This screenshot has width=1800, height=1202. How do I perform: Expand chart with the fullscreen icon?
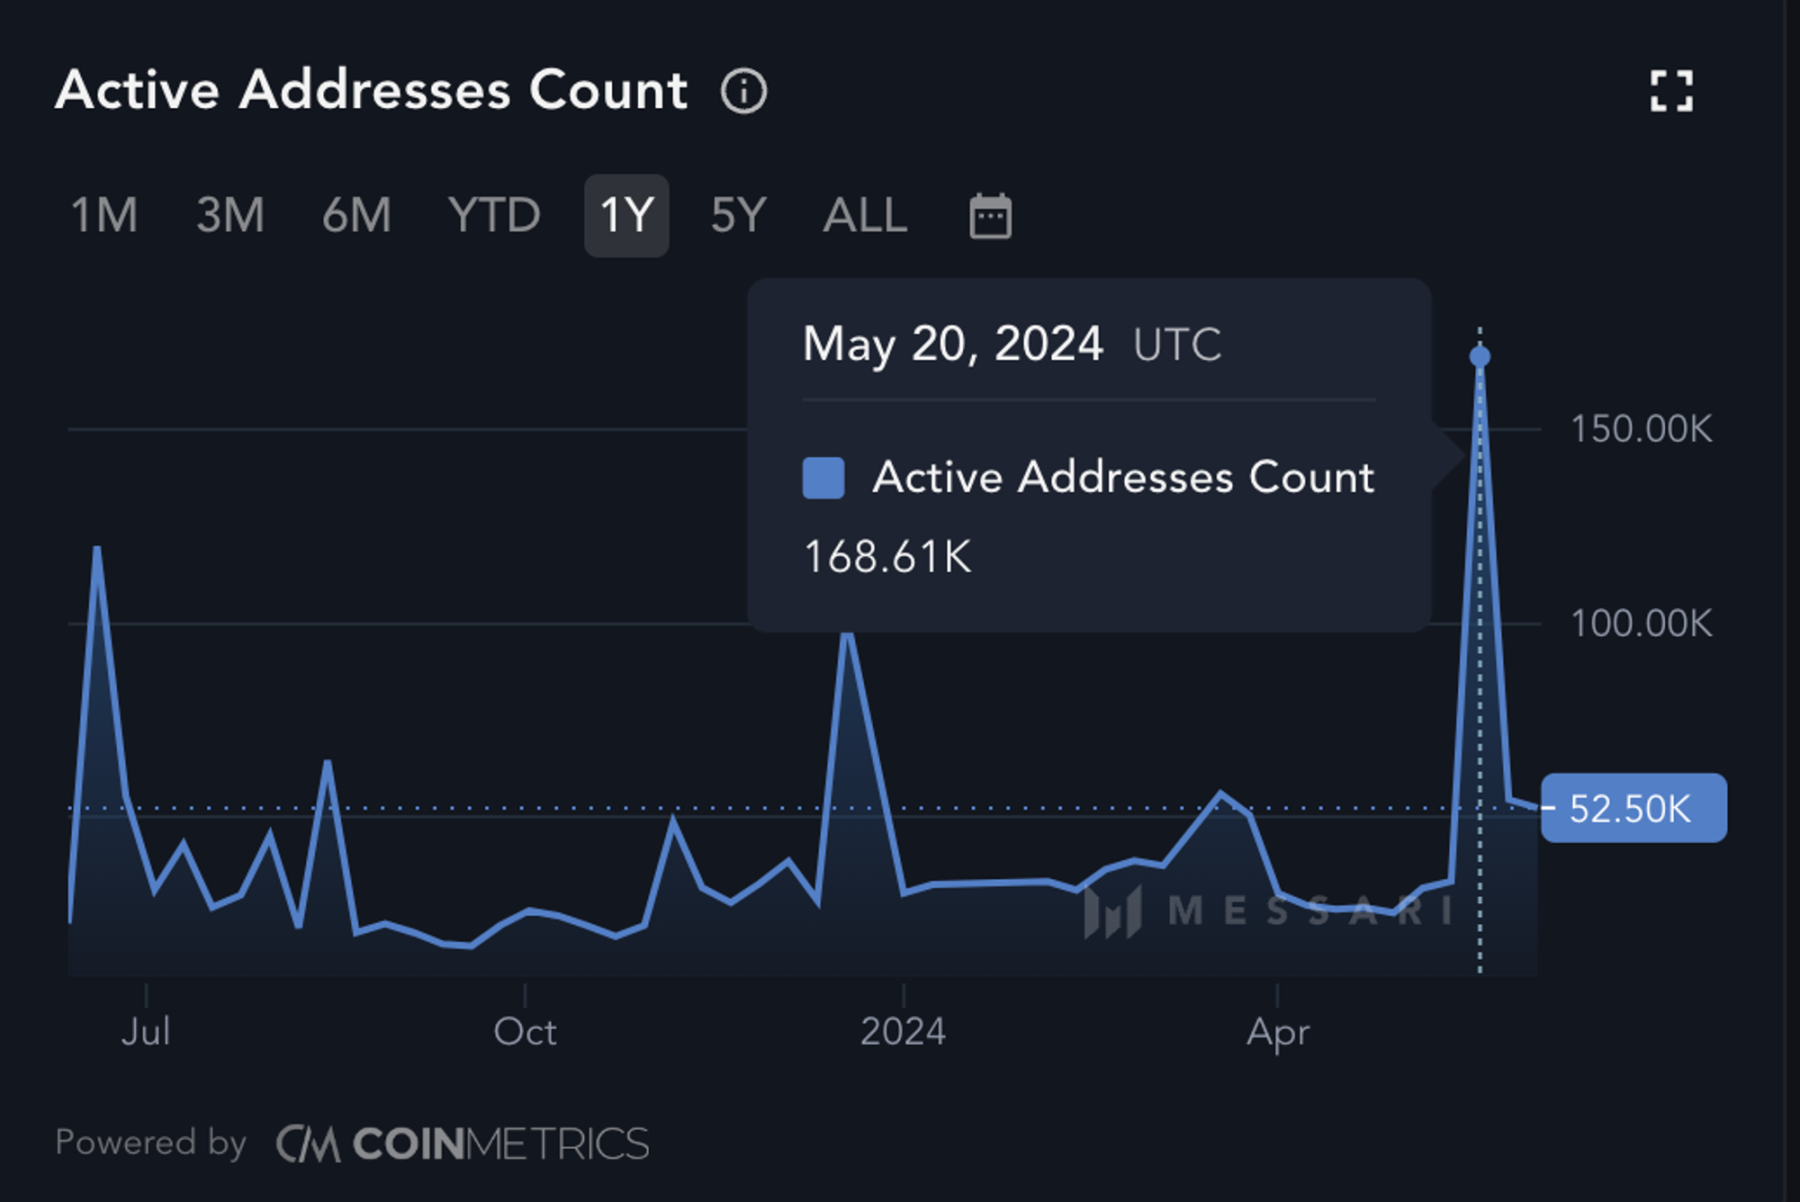point(1671,91)
